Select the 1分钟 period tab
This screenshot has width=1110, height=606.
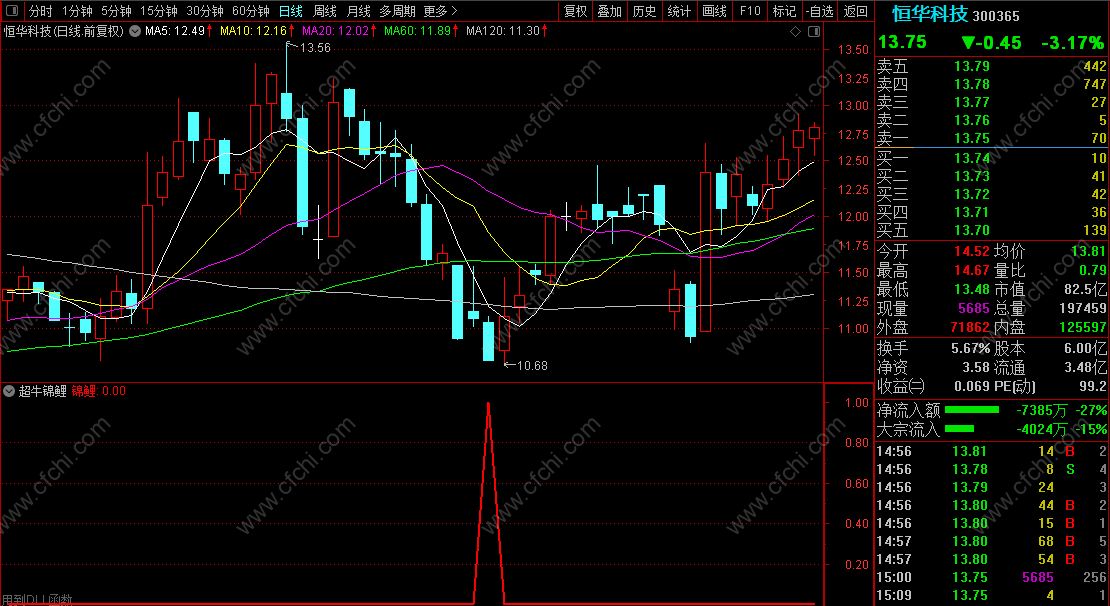pyautogui.click(x=77, y=11)
